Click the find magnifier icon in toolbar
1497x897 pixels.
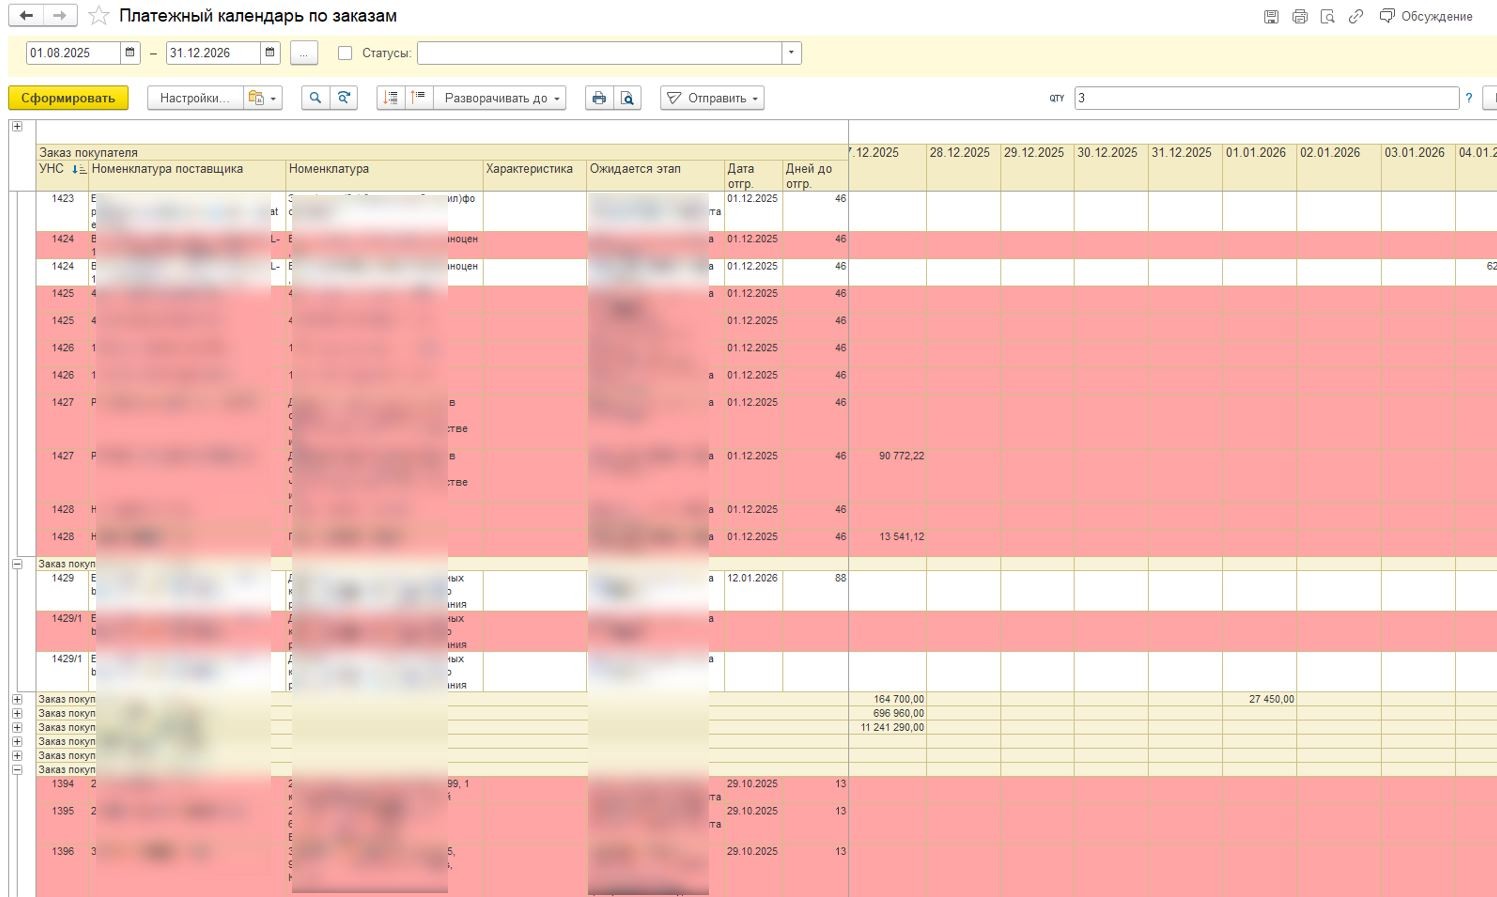315,98
